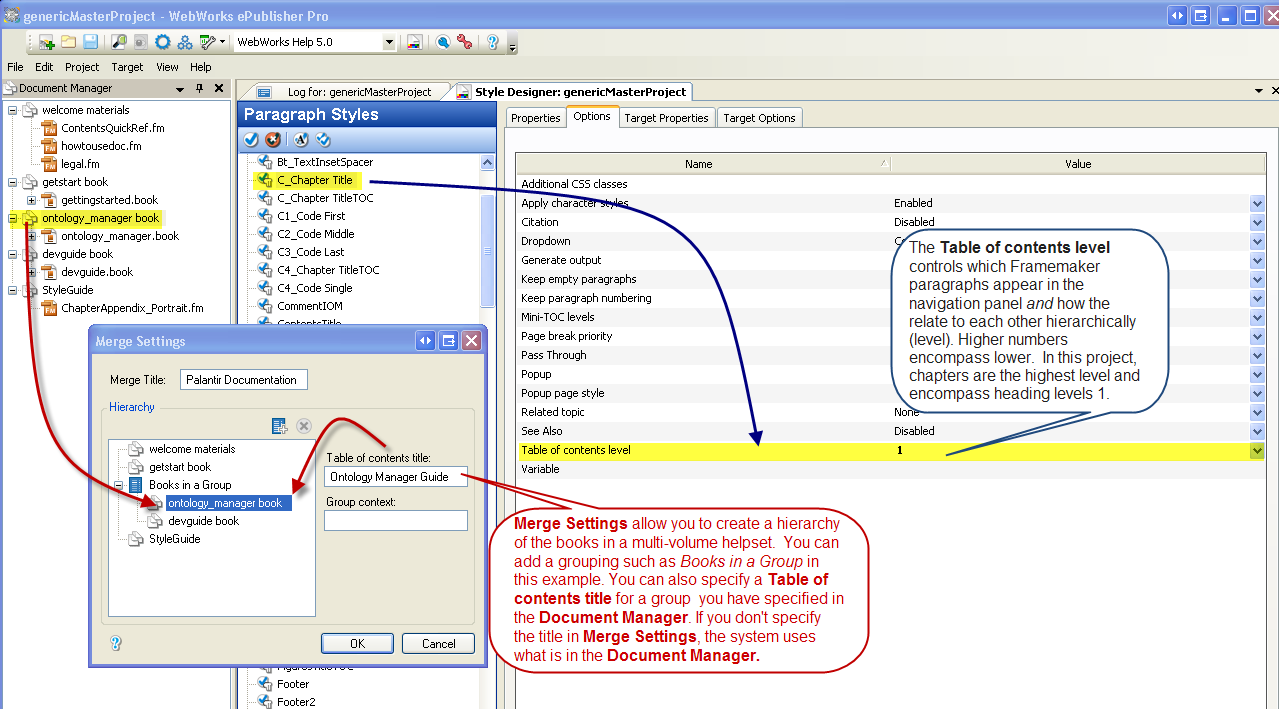The image size is (1279, 709).
Task: Click the Open project folder icon
Action: pyautogui.click(x=68, y=42)
